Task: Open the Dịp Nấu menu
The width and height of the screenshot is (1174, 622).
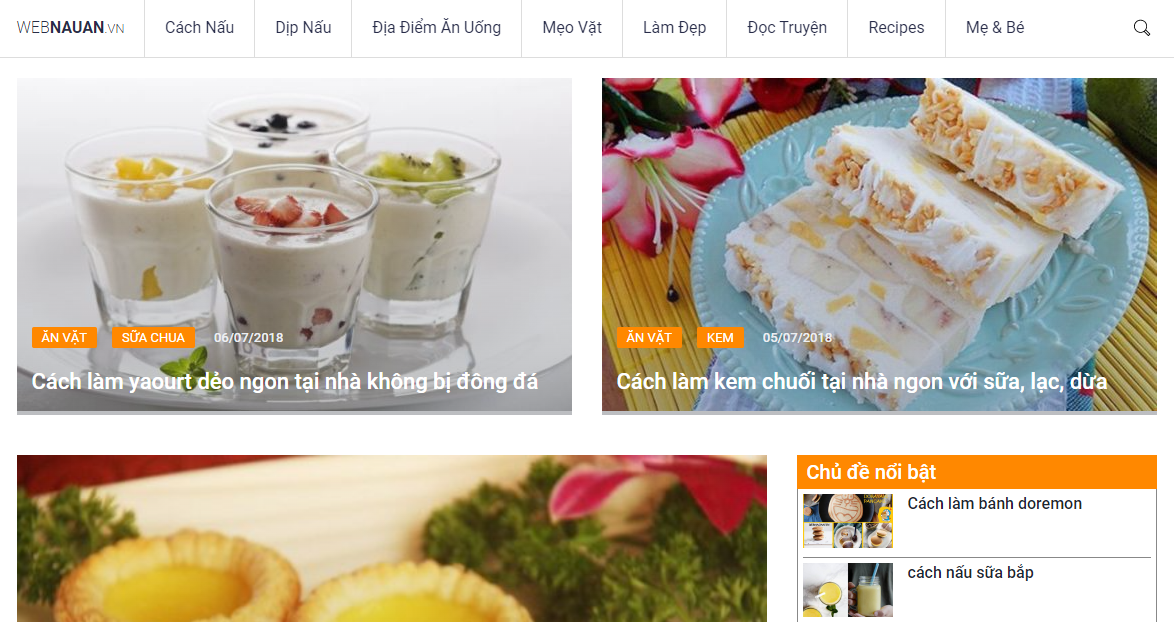Action: click(303, 28)
